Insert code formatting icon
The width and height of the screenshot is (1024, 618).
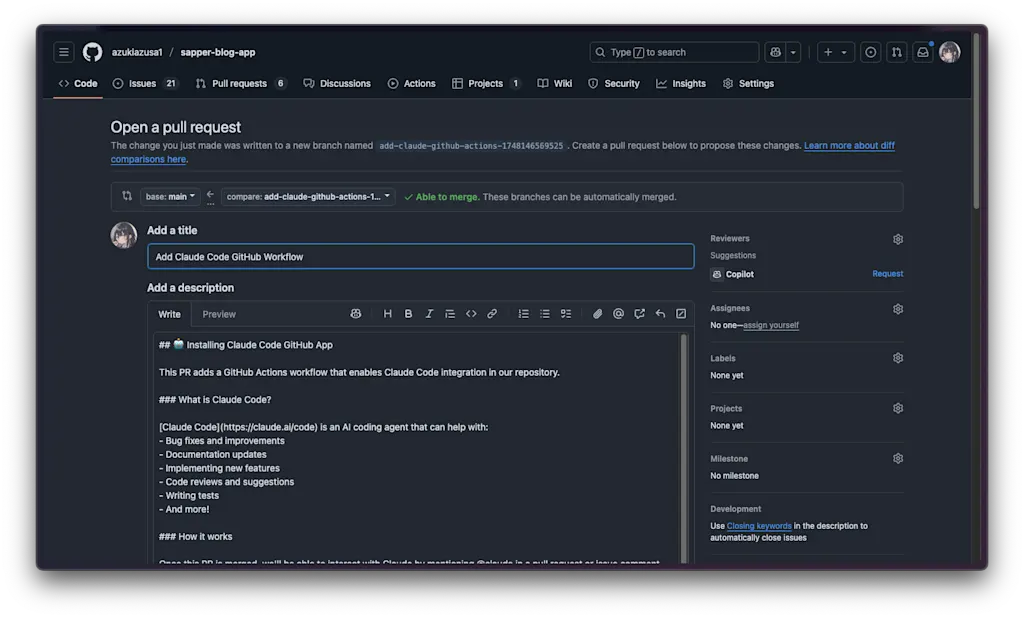pyautogui.click(x=471, y=314)
